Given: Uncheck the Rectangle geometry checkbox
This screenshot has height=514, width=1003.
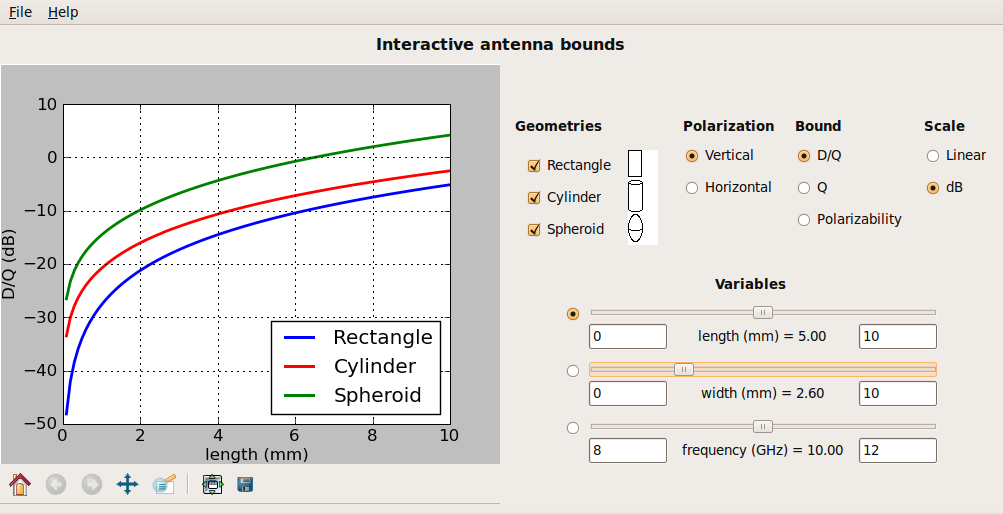Looking at the screenshot, I should pyautogui.click(x=534, y=166).
